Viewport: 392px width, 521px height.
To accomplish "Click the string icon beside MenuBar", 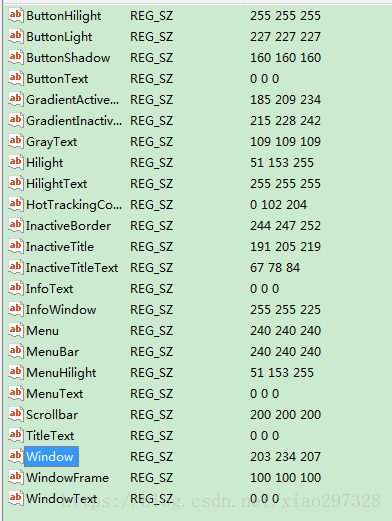I will pyautogui.click(x=16, y=351).
